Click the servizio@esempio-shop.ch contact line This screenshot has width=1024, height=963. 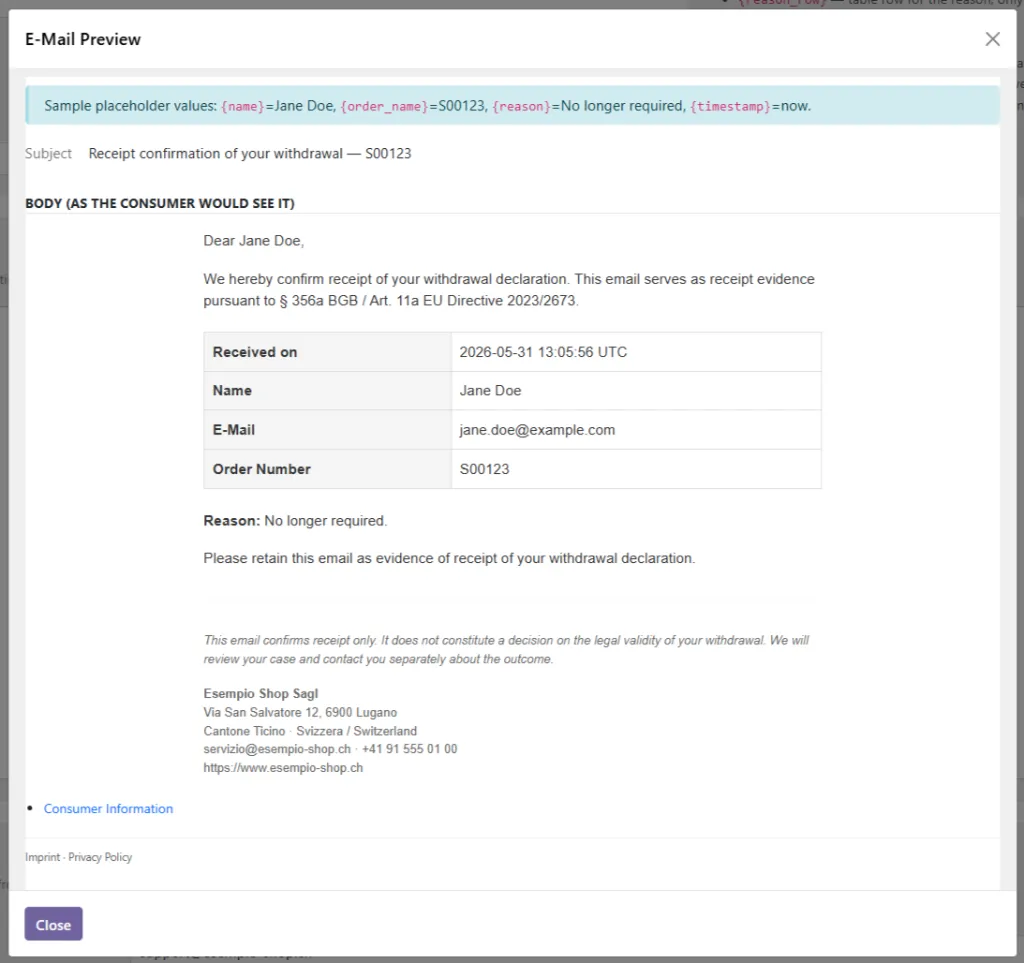pyautogui.click(x=330, y=749)
